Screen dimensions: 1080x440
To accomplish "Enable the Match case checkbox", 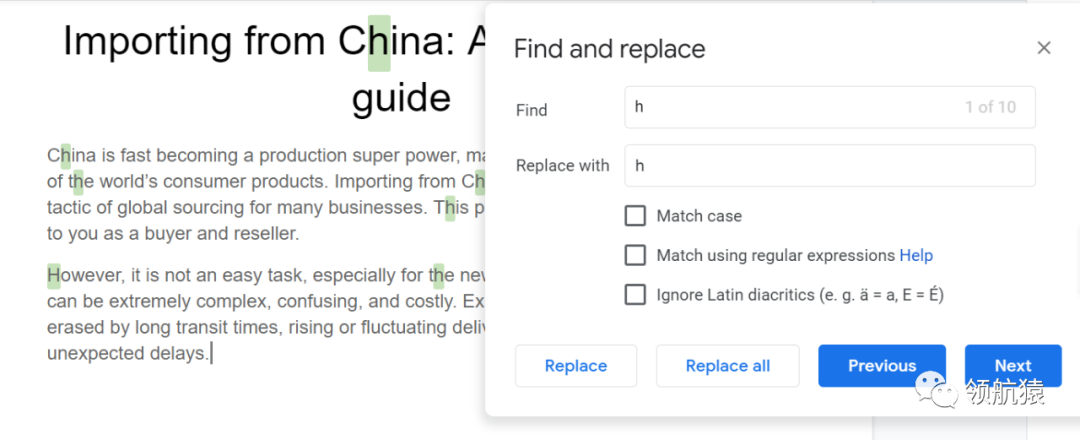I will [x=635, y=216].
